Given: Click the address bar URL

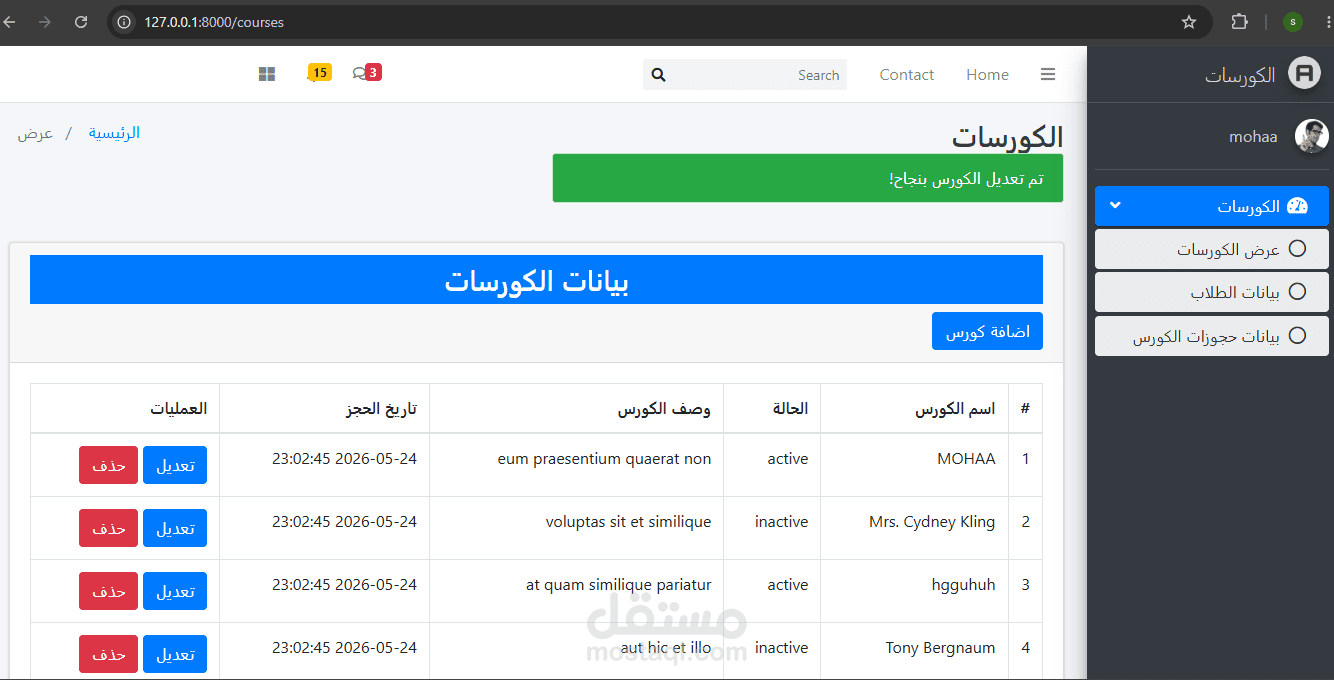Looking at the screenshot, I should point(214,22).
